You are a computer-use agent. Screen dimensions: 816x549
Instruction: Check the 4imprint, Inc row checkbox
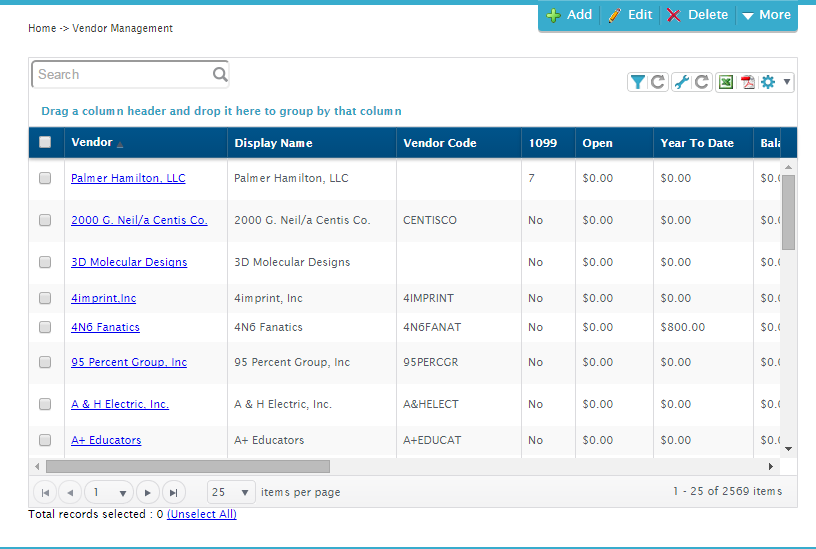(x=45, y=298)
